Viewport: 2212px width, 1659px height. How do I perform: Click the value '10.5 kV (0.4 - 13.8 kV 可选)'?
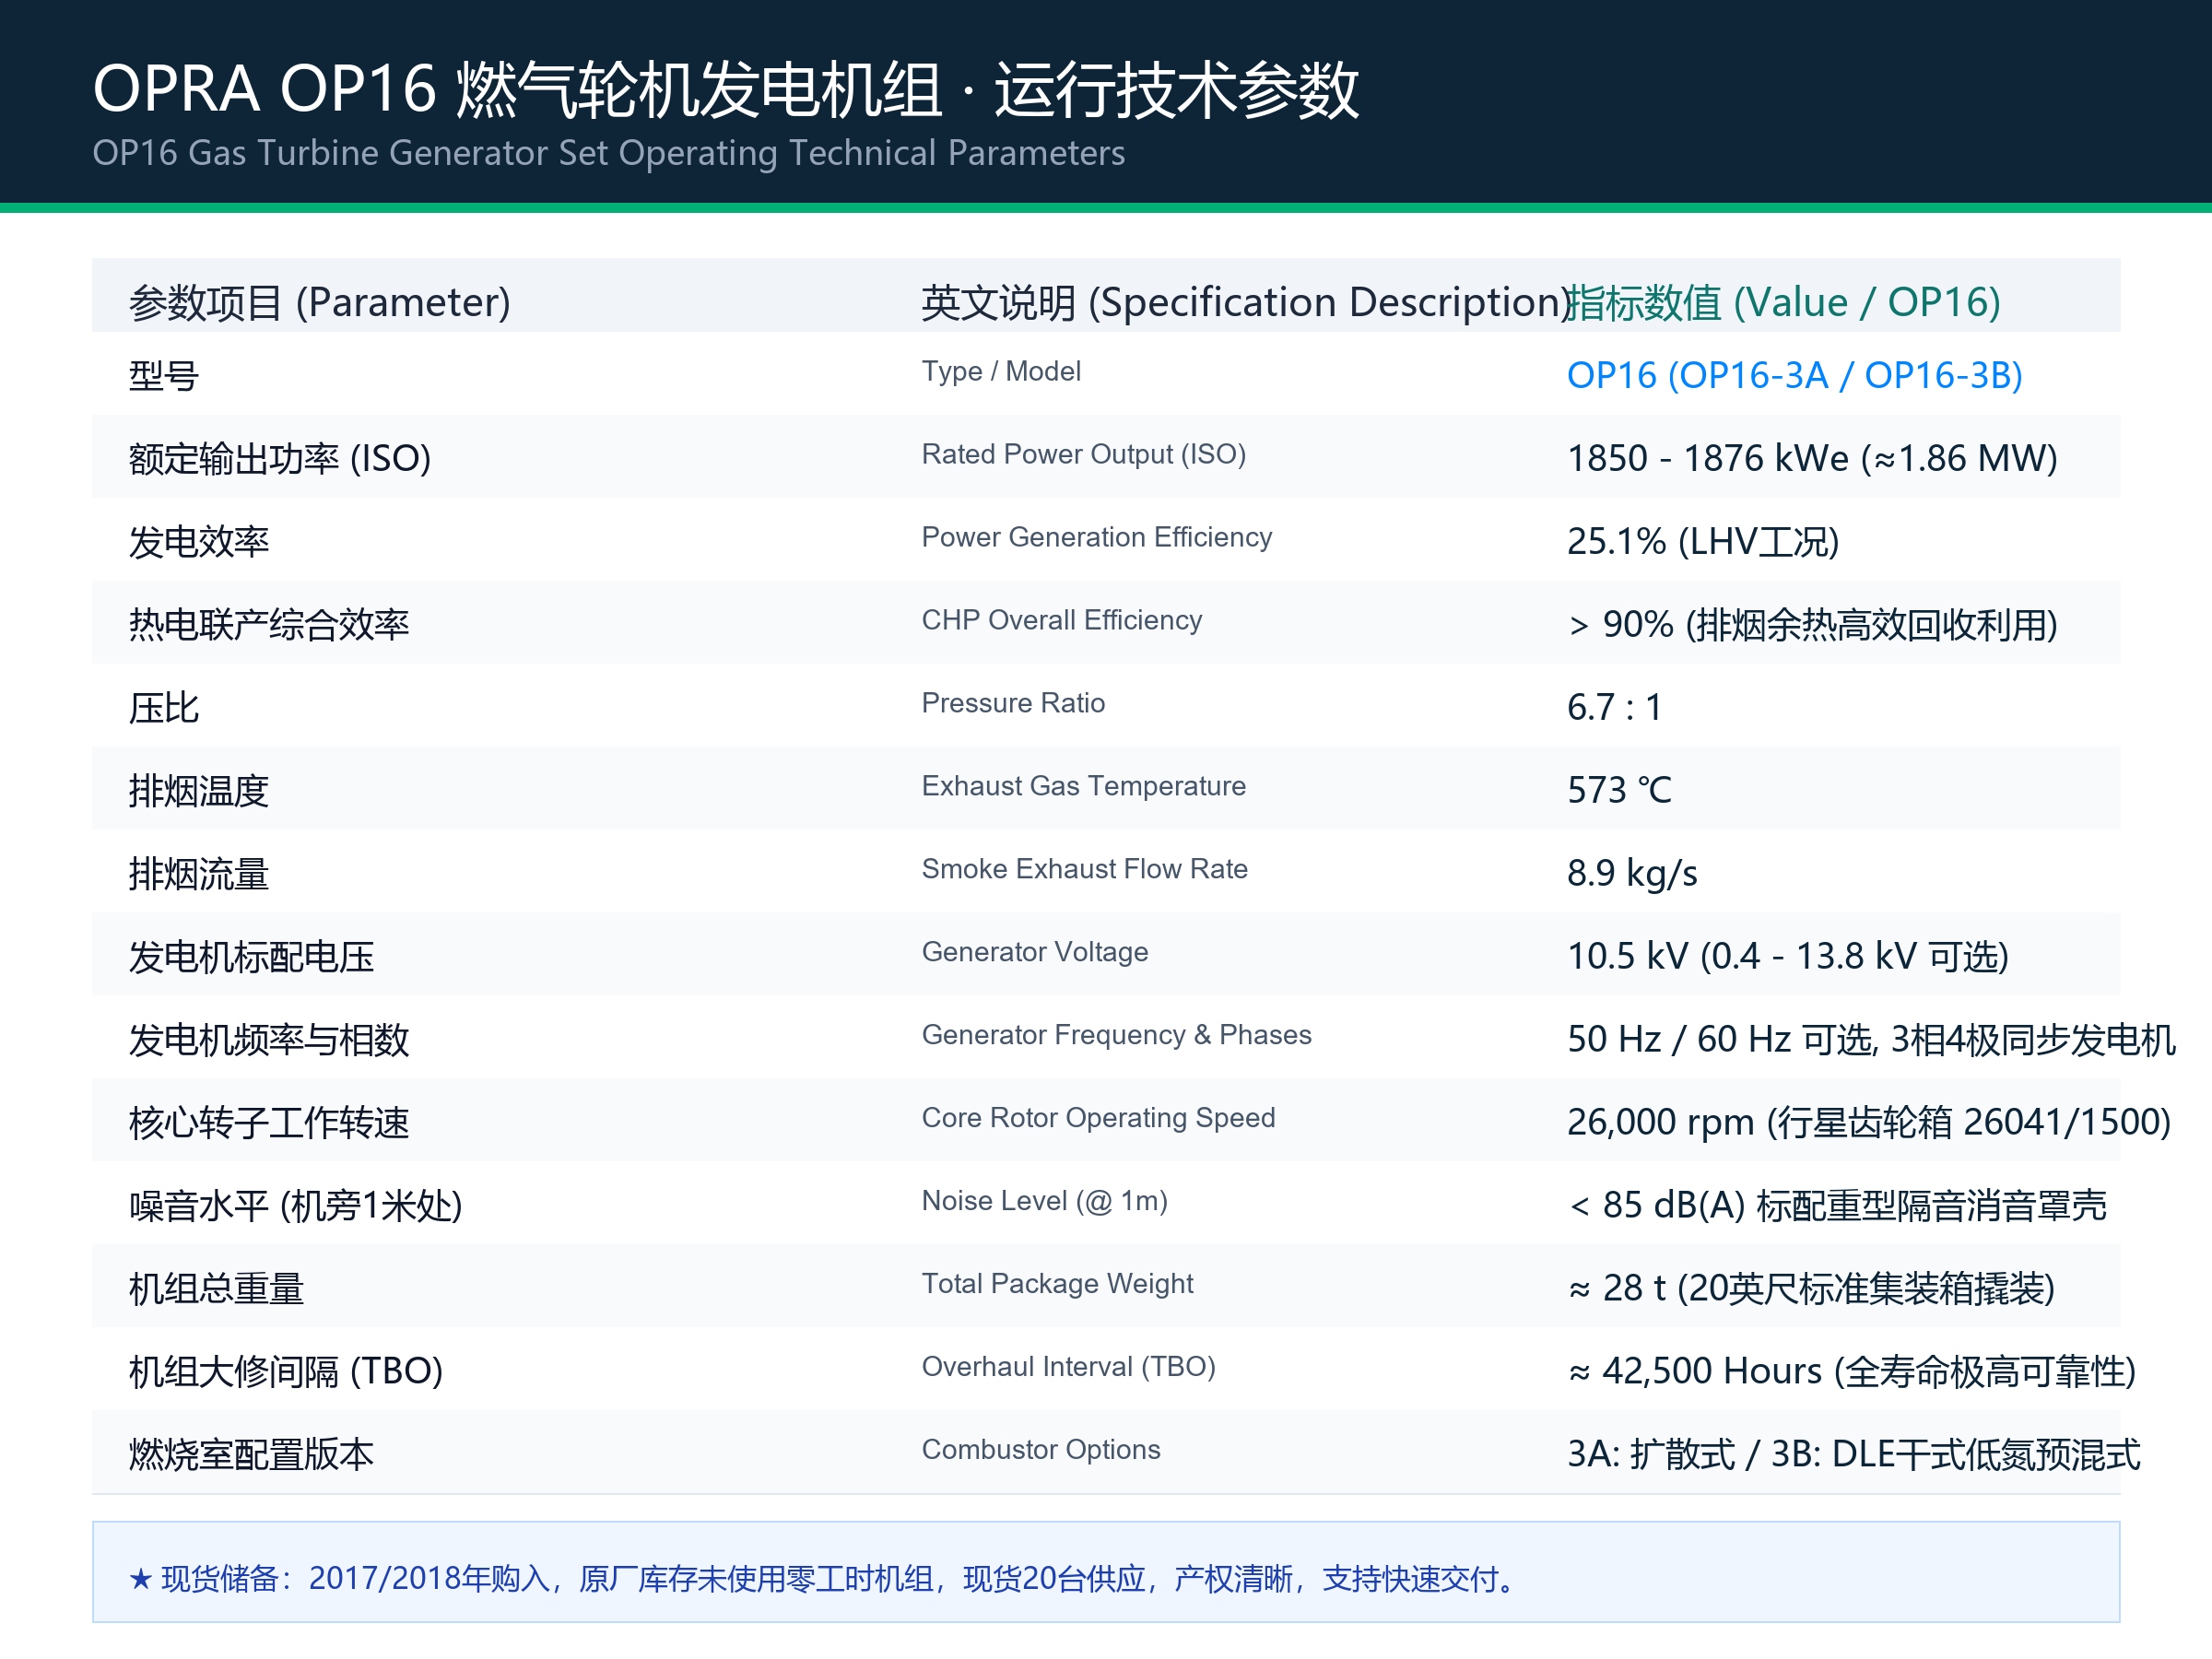click(x=1788, y=956)
